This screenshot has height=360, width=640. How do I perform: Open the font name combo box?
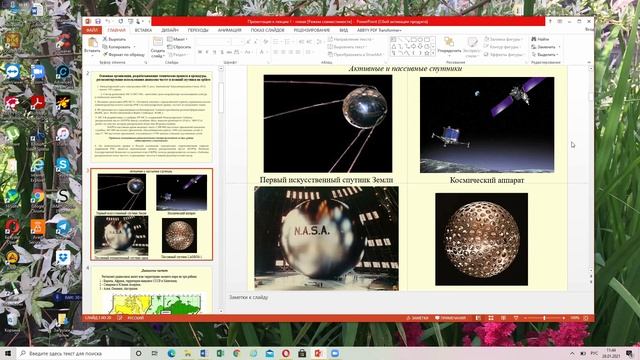213,42
